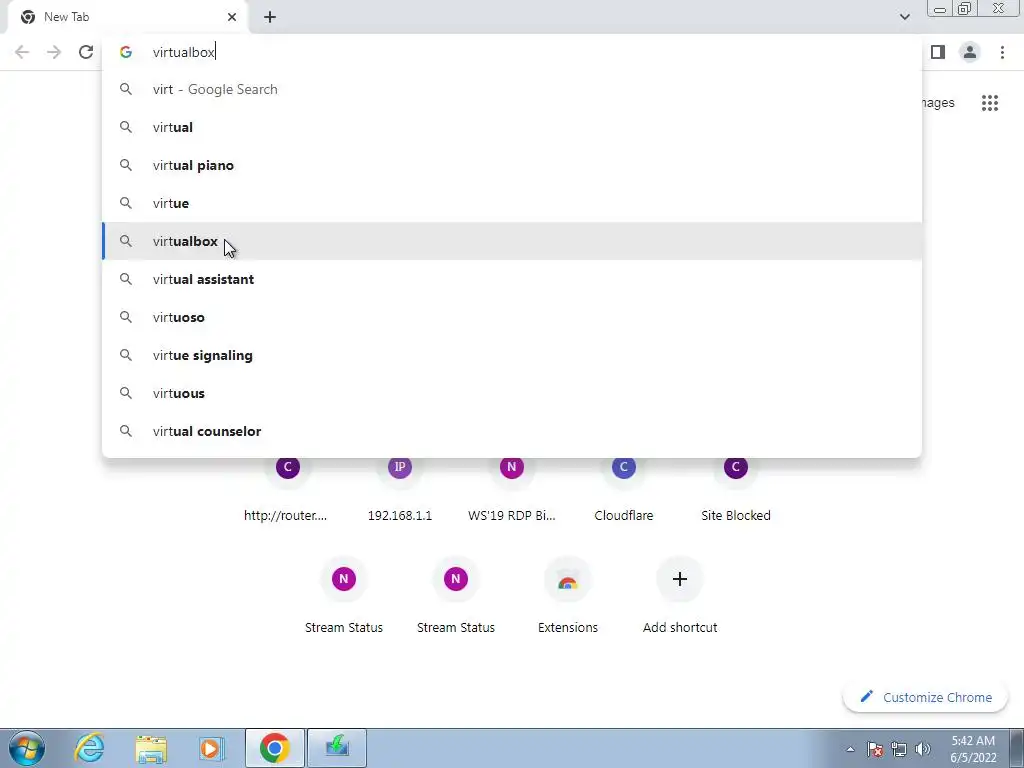Viewport: 1024px width, 768px height.
Task: Launch Windows Media Player from taskbar
Action: click(x=212, y=748)
